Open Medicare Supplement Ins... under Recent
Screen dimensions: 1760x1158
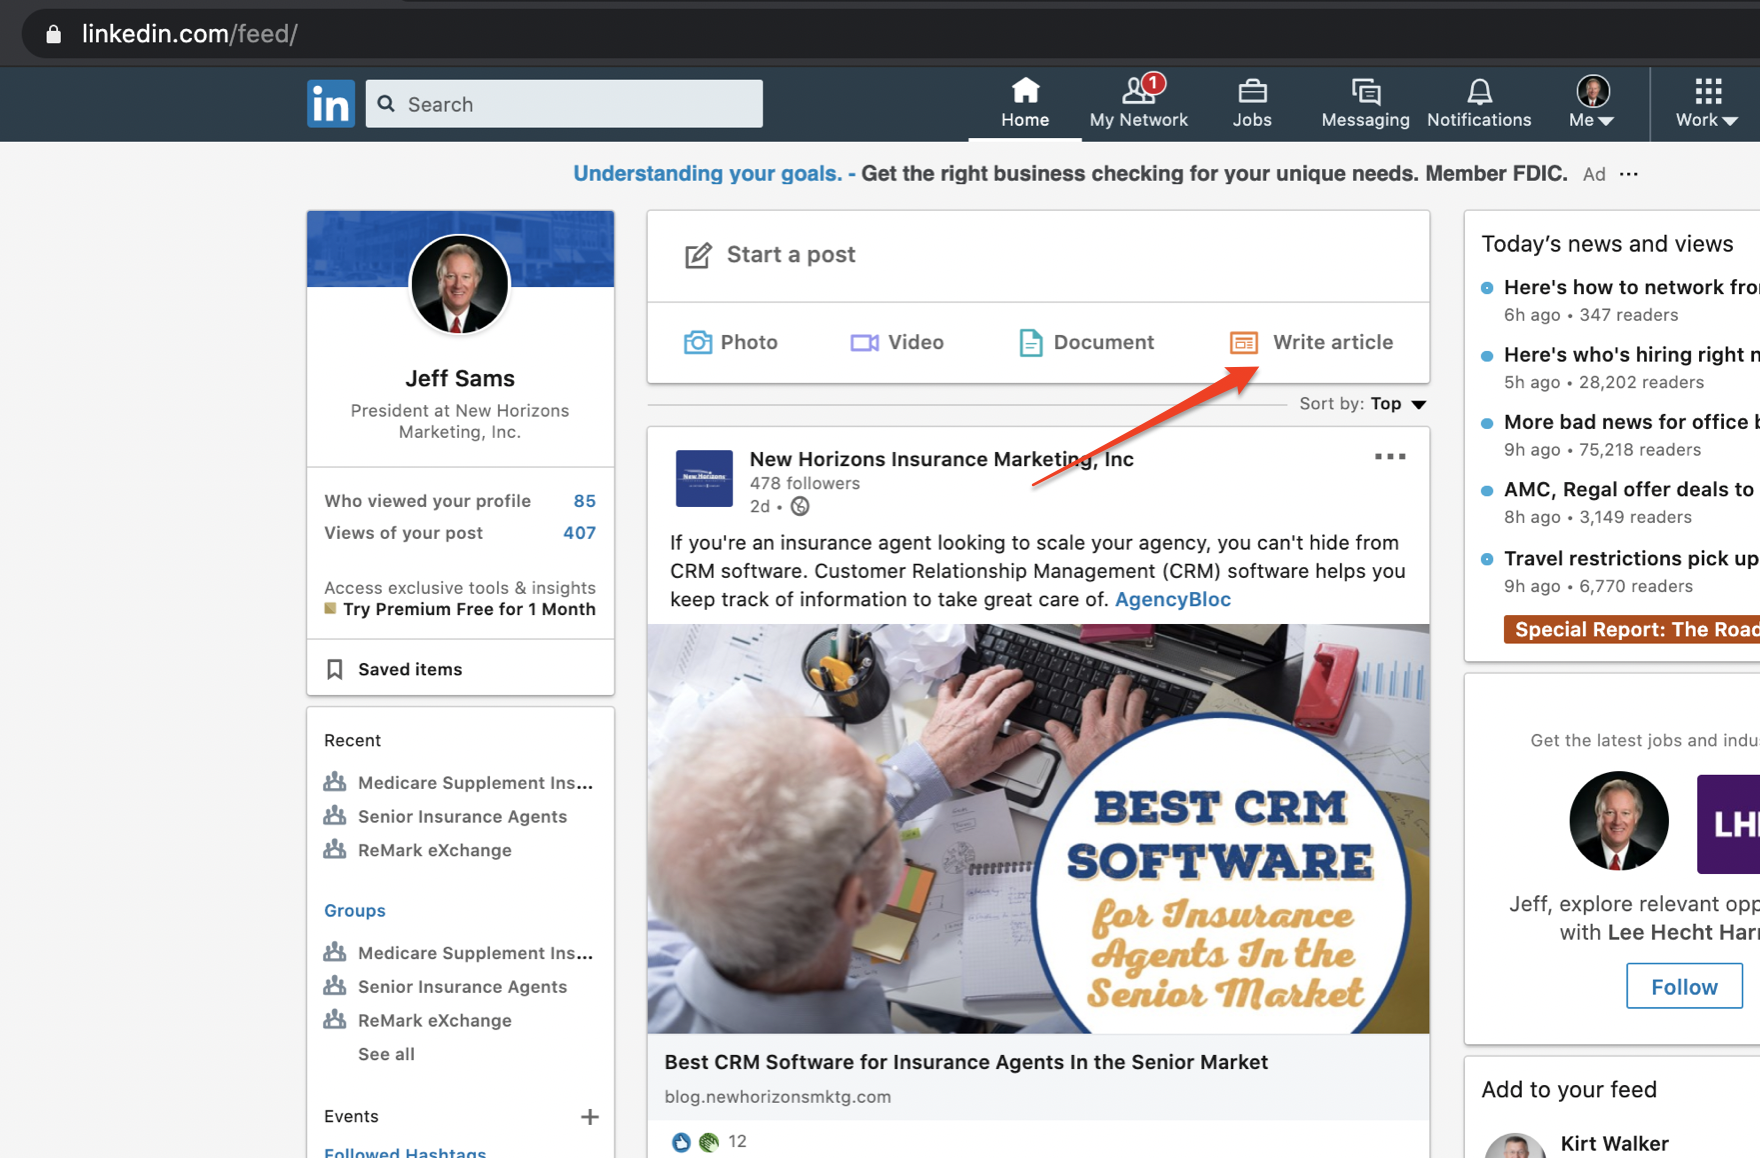475,782
